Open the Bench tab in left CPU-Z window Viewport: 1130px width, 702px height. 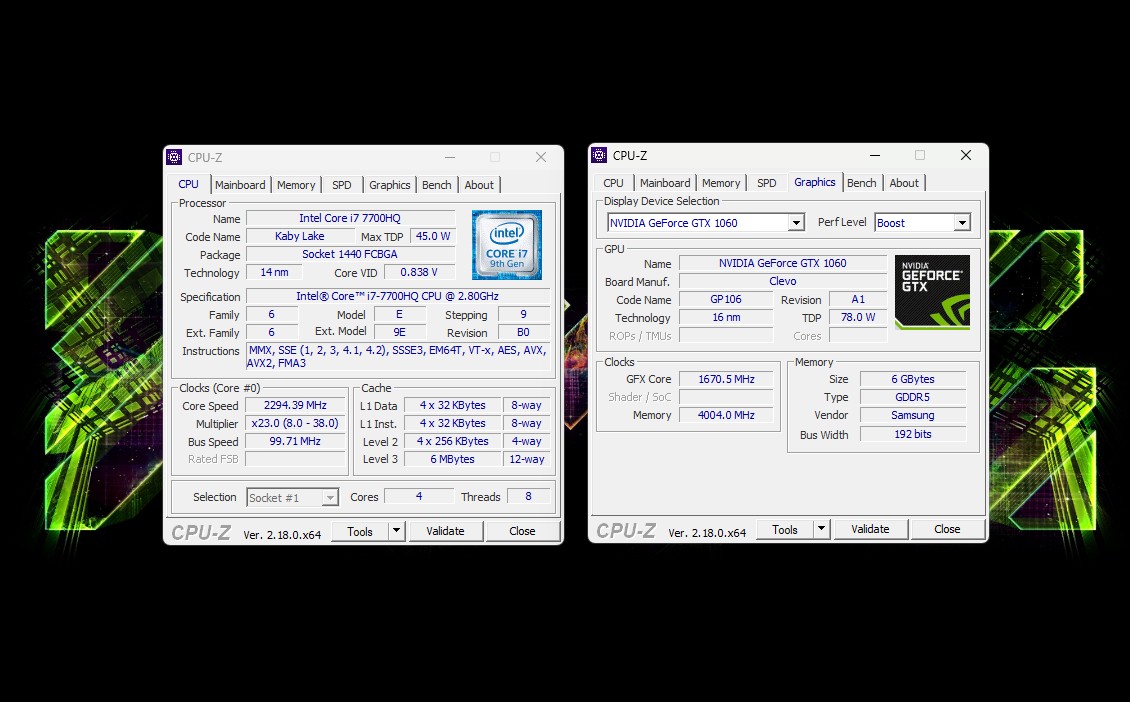(437, 185)
